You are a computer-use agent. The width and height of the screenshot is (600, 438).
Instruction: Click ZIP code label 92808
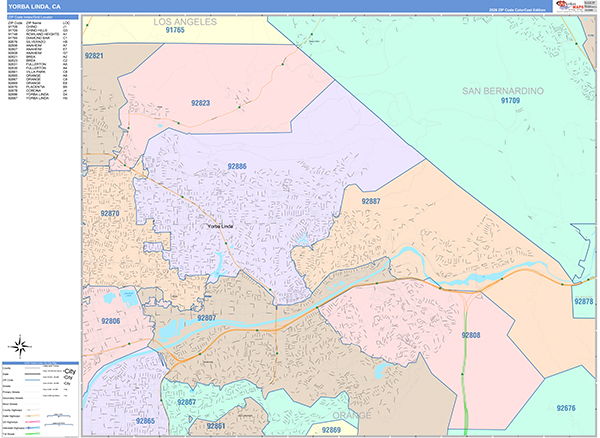click(x=471, y=335)
